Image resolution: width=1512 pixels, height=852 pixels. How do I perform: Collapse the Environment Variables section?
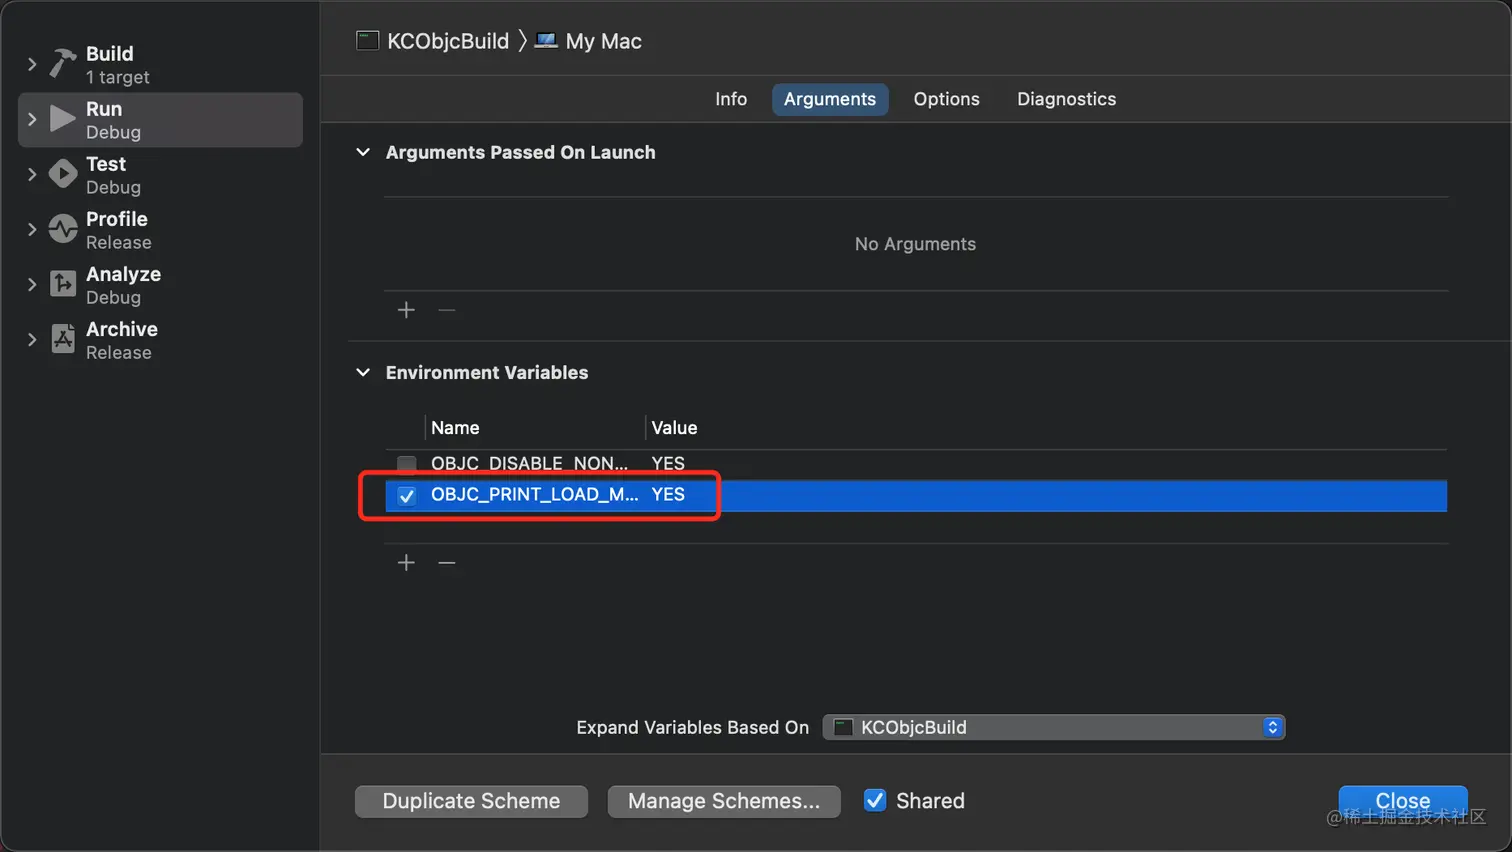(363, 372)
